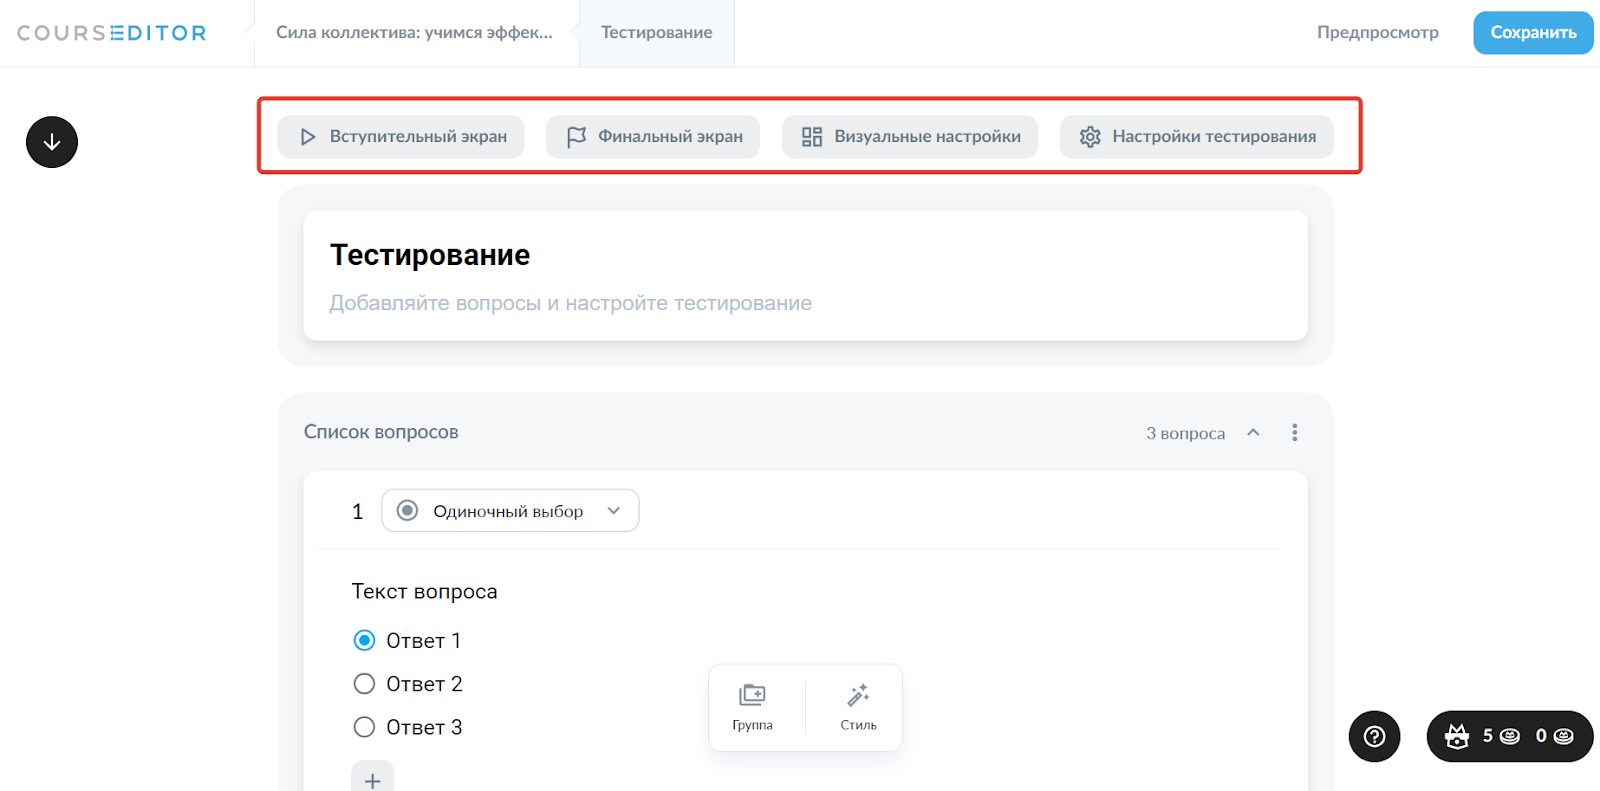Click the Ответ 2 label text

pyautogui.click(x=424, y=684)
